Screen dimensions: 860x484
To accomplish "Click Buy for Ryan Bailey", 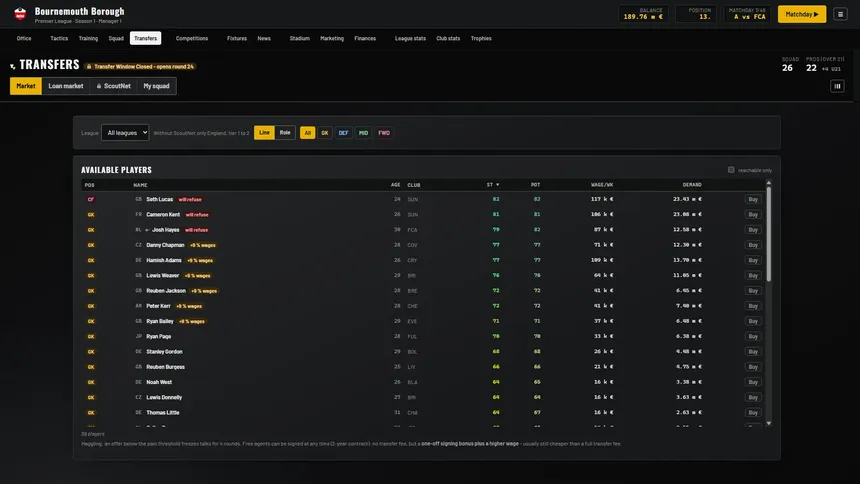I will coord(753,321).
